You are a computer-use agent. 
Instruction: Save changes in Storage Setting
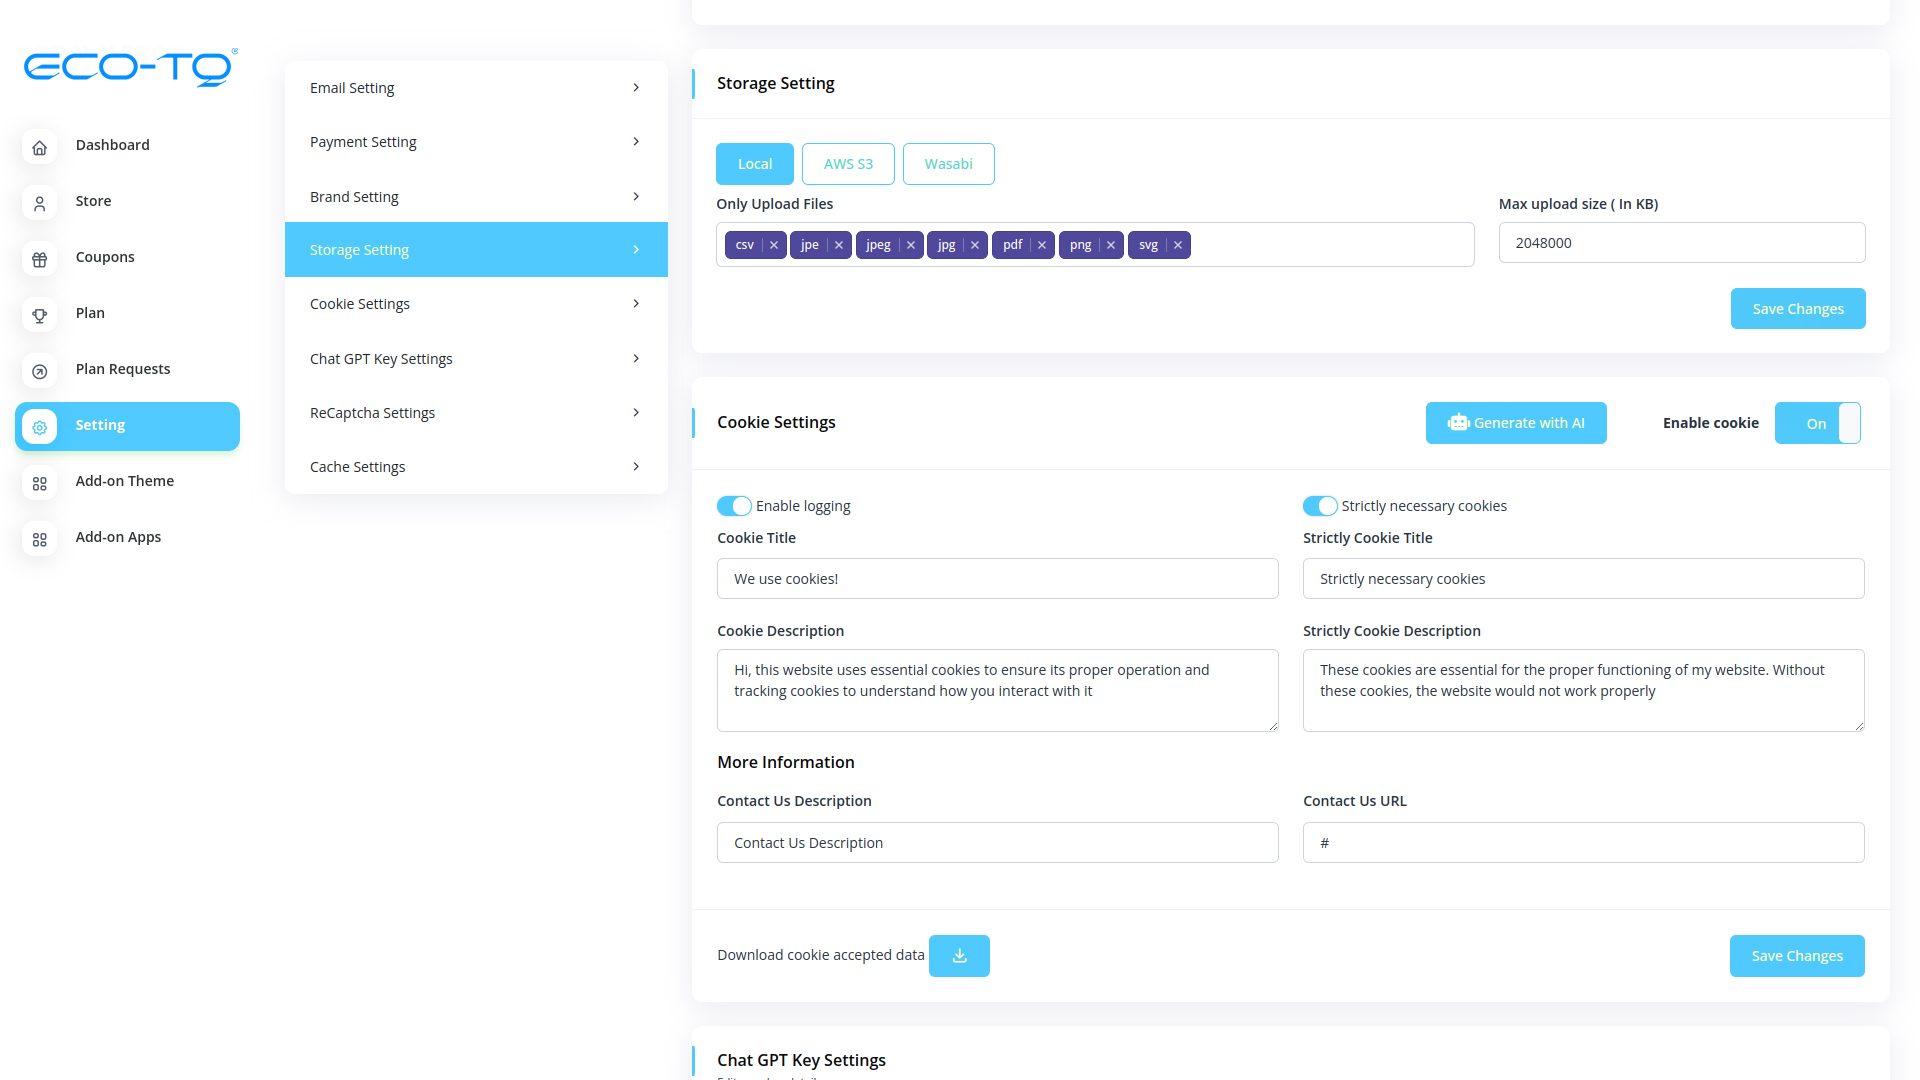pos(1797,309)
